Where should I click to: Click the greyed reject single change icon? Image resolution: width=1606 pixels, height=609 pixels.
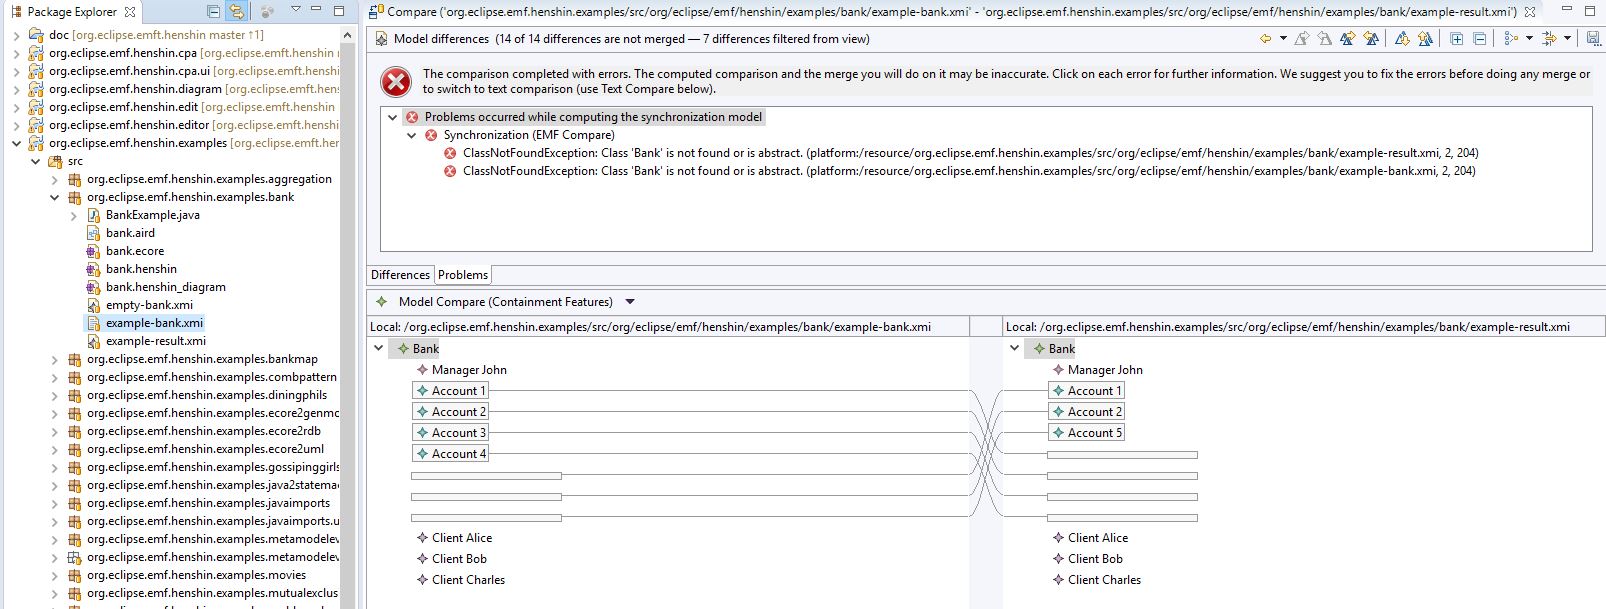[1324, 39]
